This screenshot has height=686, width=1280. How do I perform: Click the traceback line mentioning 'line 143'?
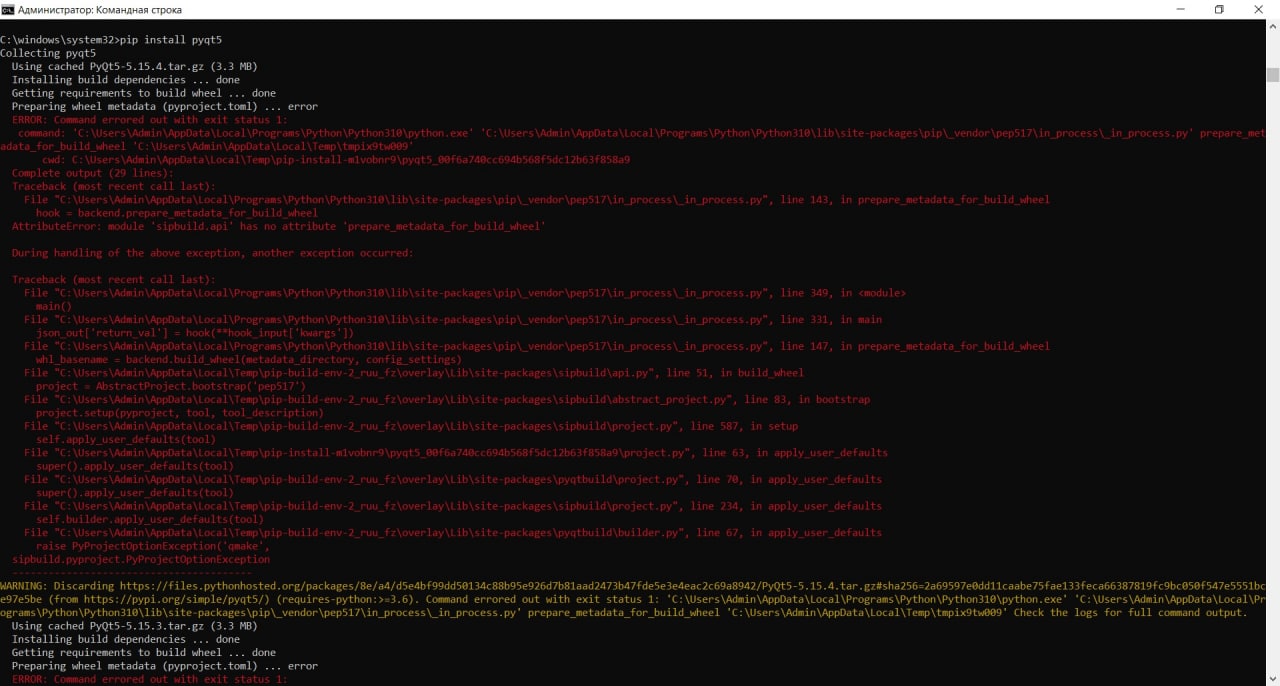click(537, 199)
